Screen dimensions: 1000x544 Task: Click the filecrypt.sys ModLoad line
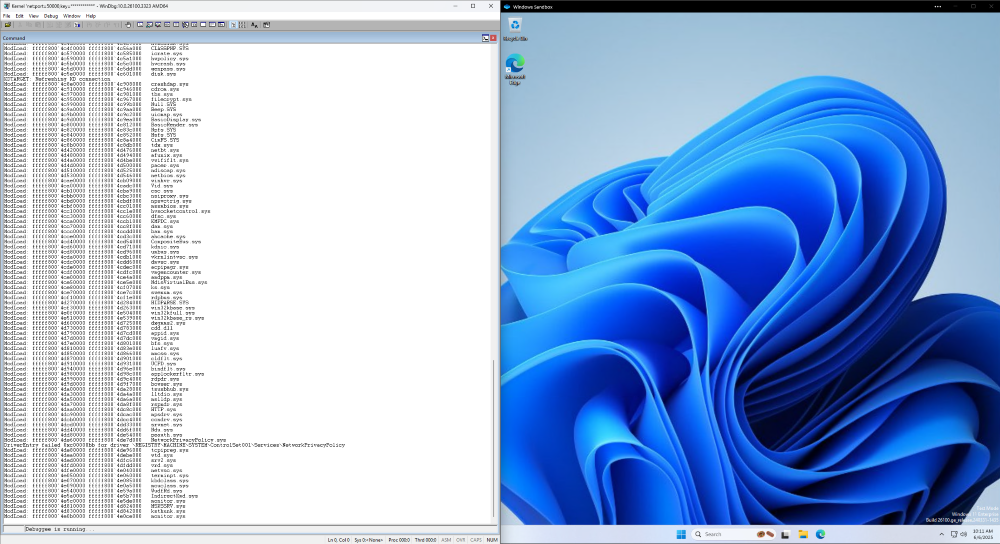(98, 99)
